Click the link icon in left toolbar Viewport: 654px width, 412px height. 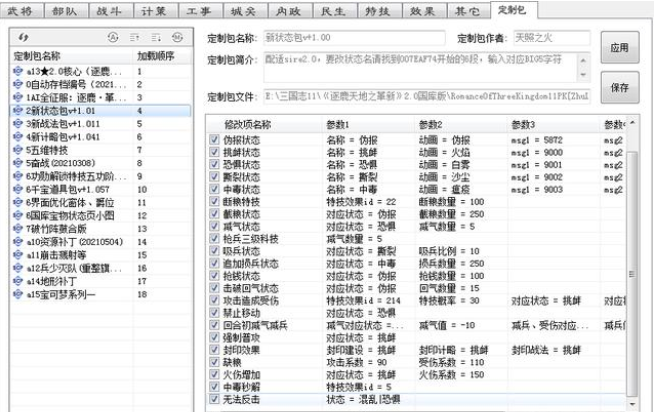coord(20,37)
